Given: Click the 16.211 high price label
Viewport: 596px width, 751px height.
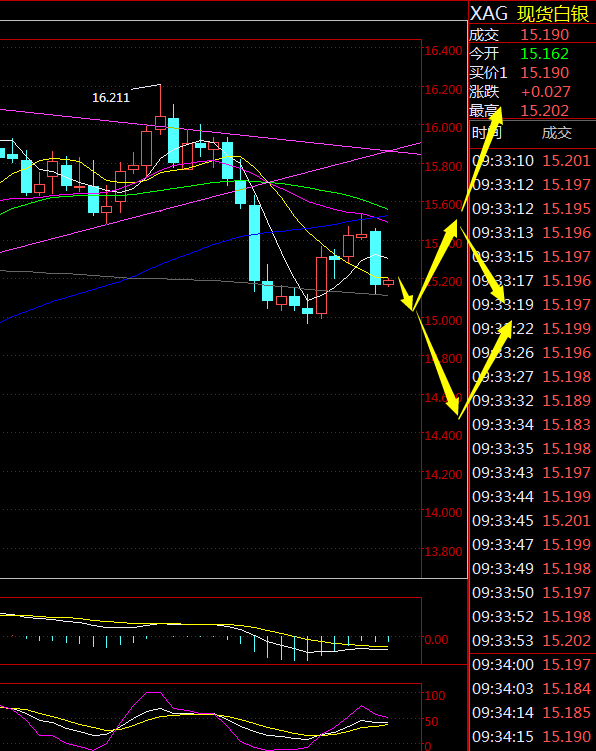Looking at the screenshot, I should [111, 98].
